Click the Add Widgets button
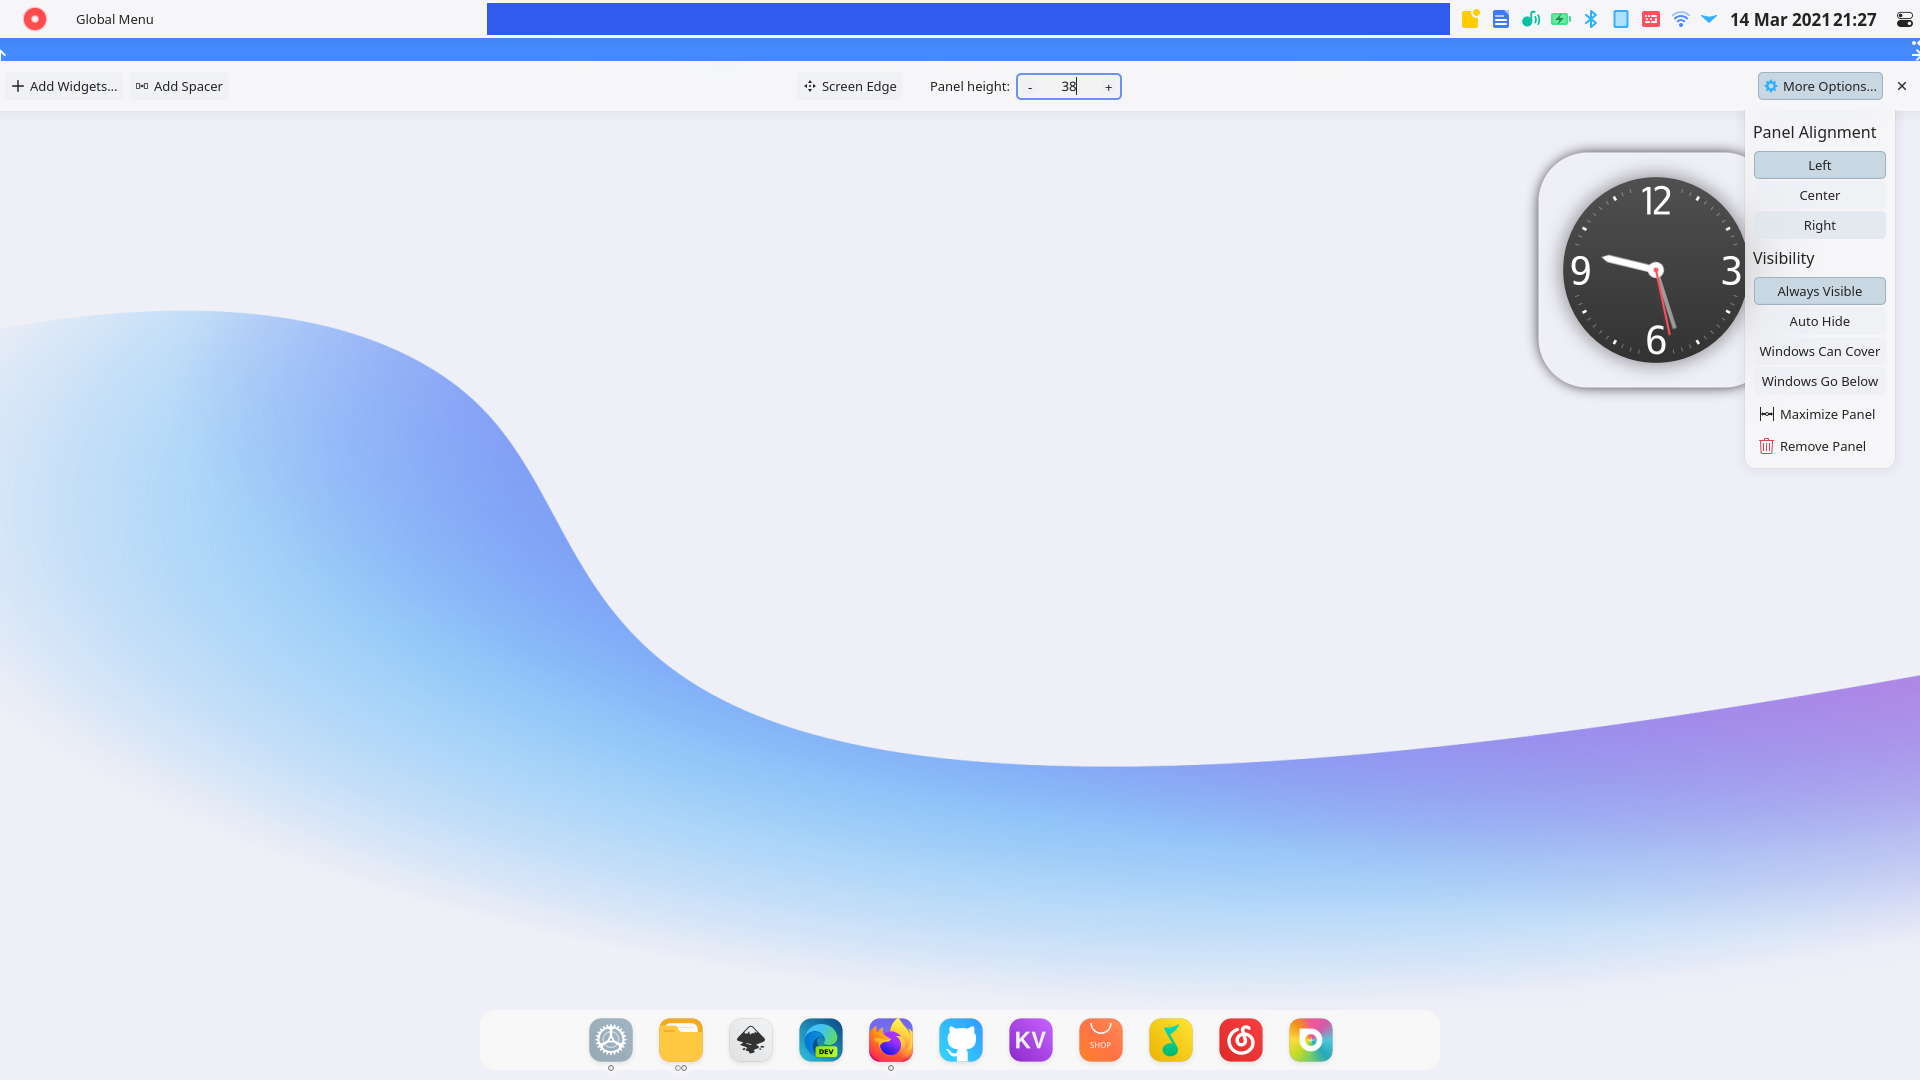1920x1080 pixels. [x=64, y=86]
